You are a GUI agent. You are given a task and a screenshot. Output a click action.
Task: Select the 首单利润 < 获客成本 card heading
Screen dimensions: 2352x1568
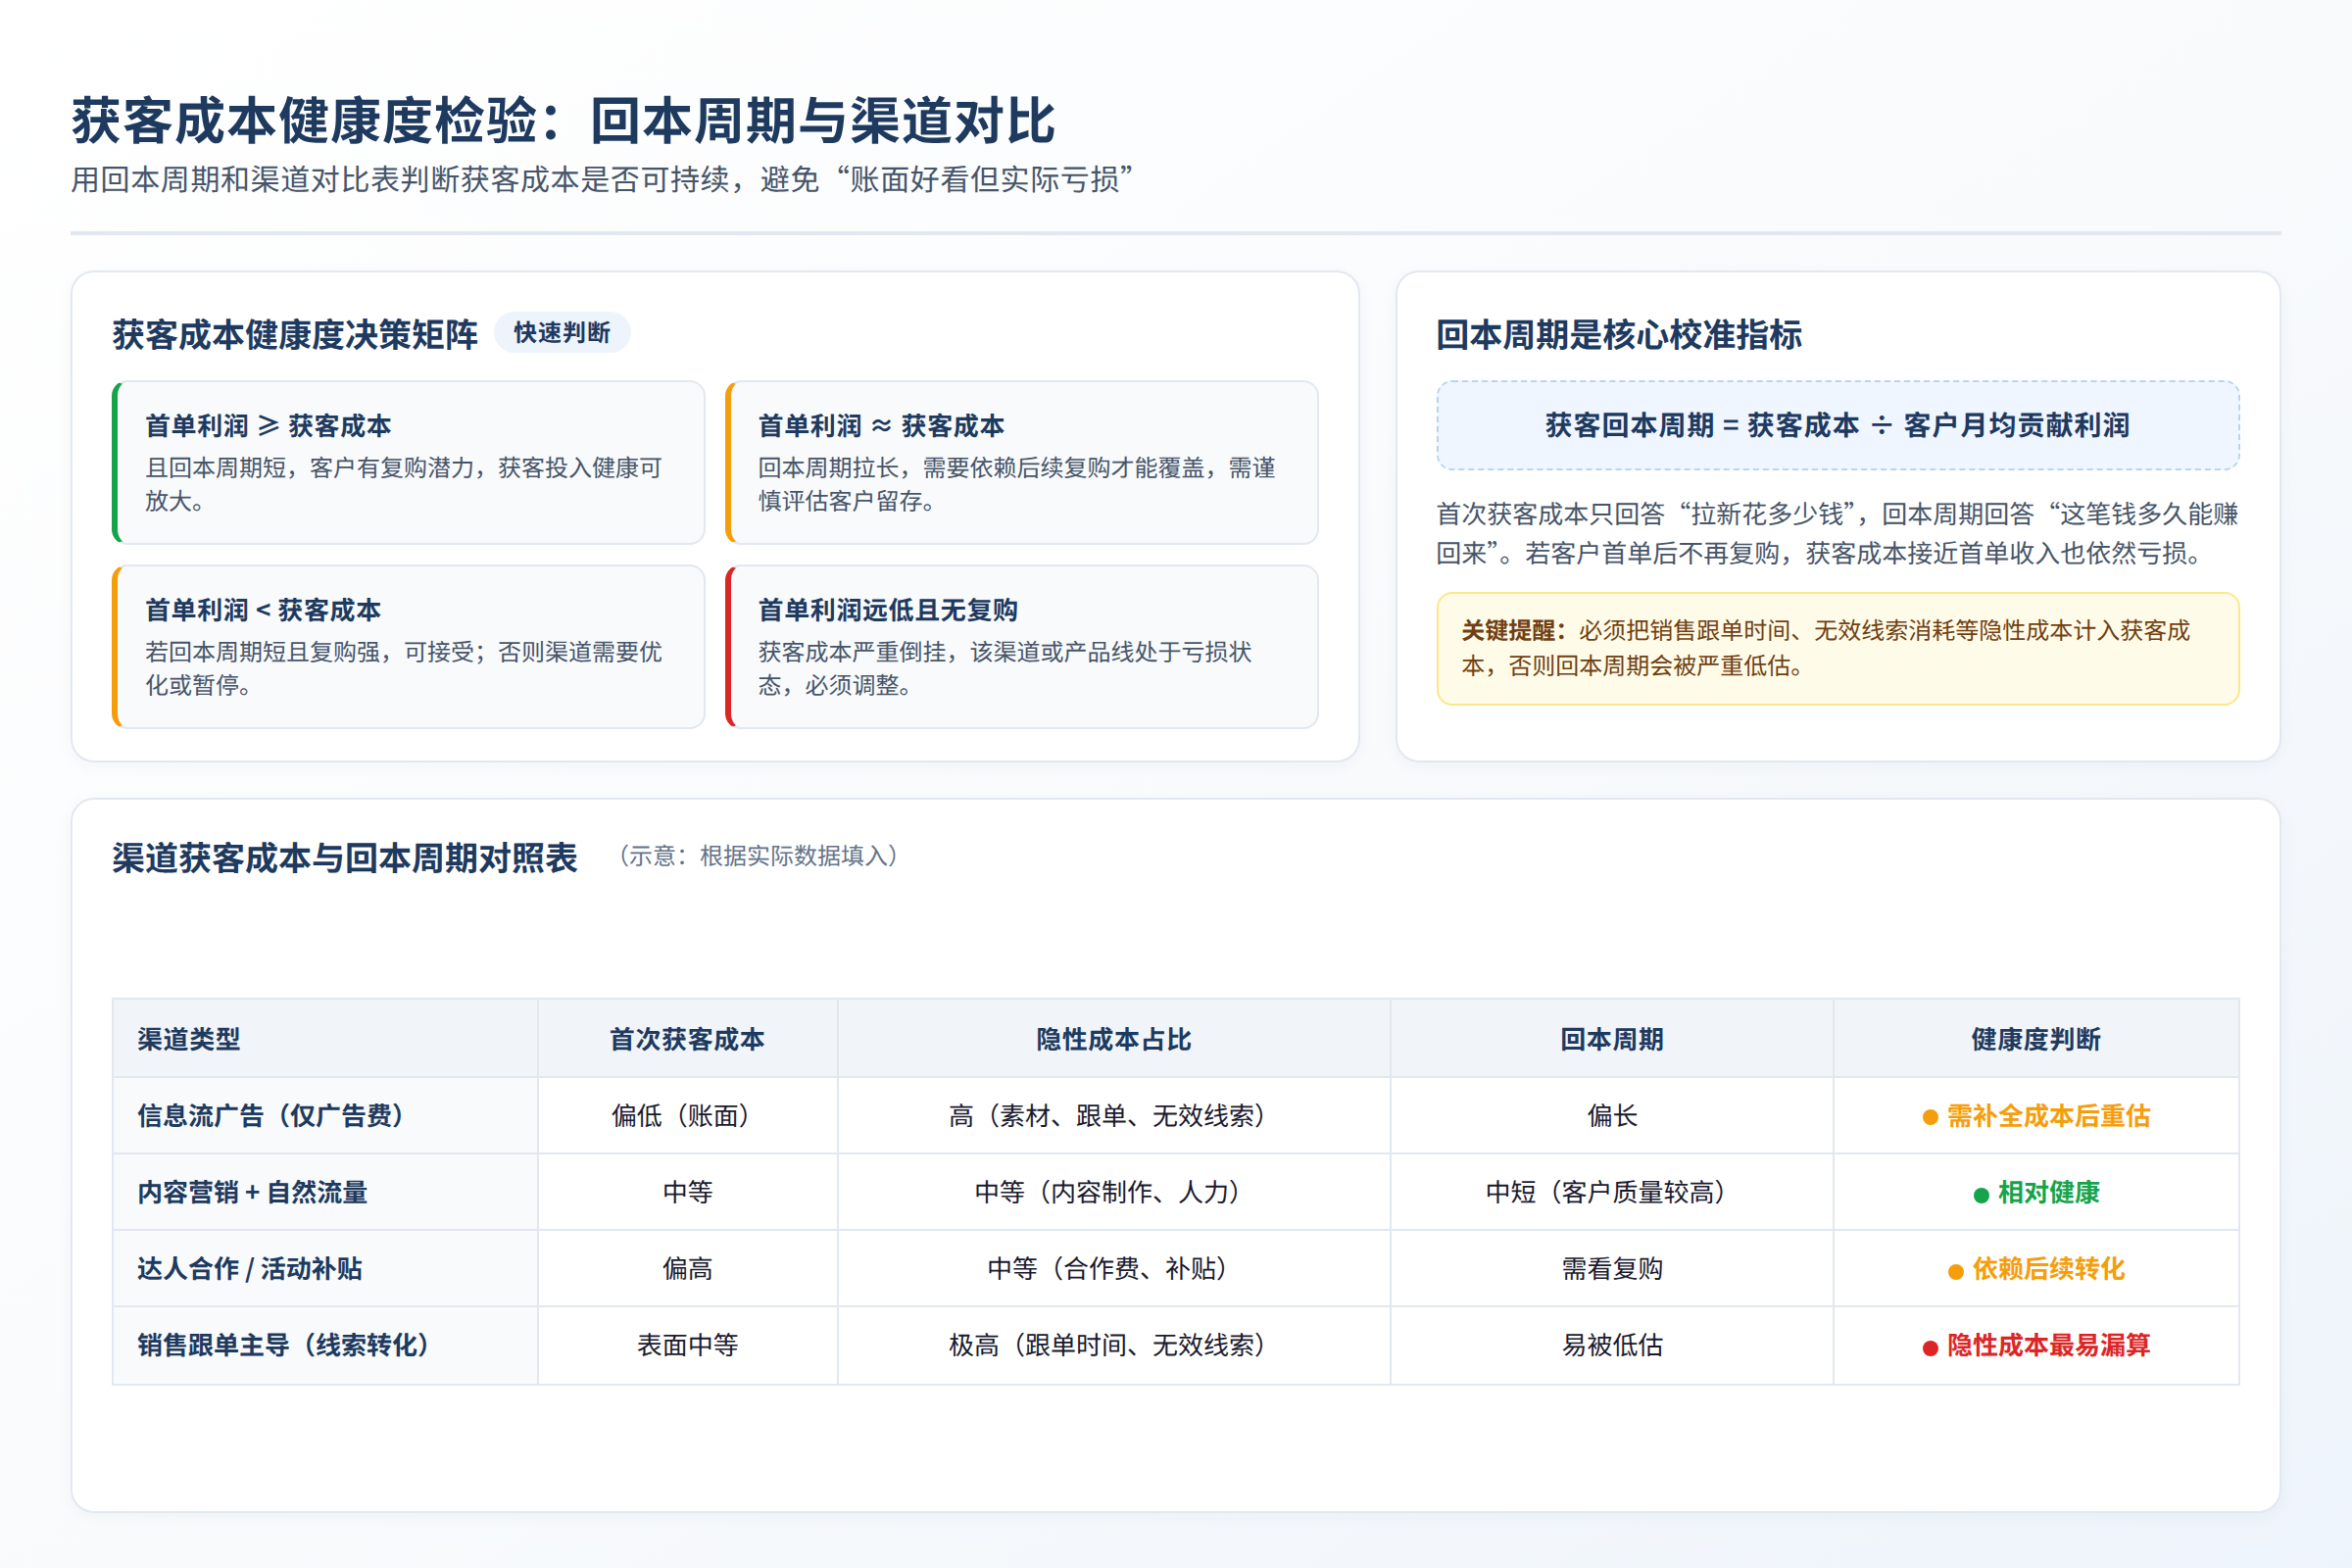(x=263, y=610)
